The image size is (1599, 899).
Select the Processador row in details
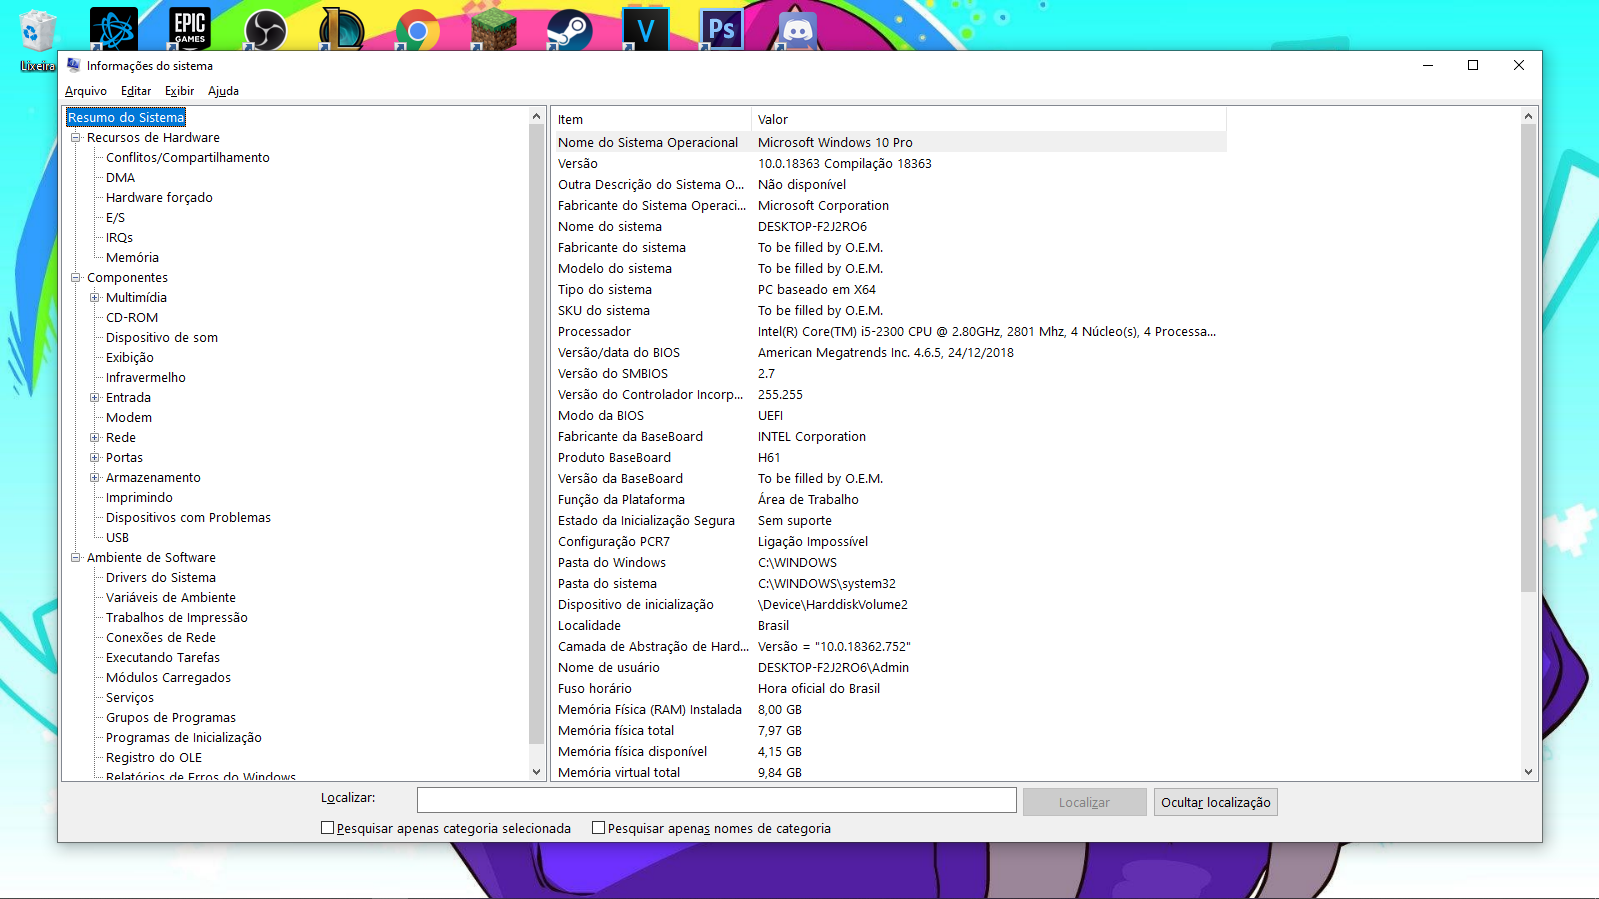(x=889, y=332)
